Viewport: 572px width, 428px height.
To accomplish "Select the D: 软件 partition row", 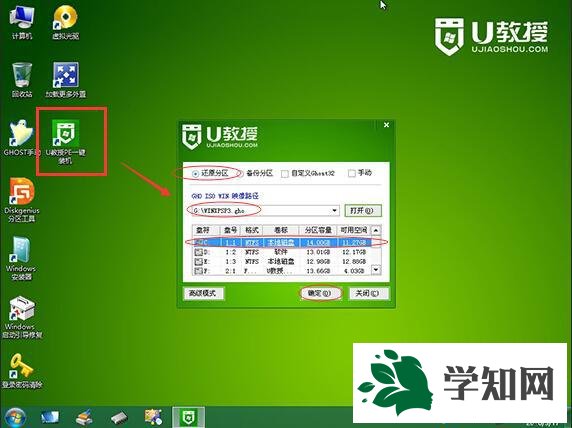I will coord(282,252).
